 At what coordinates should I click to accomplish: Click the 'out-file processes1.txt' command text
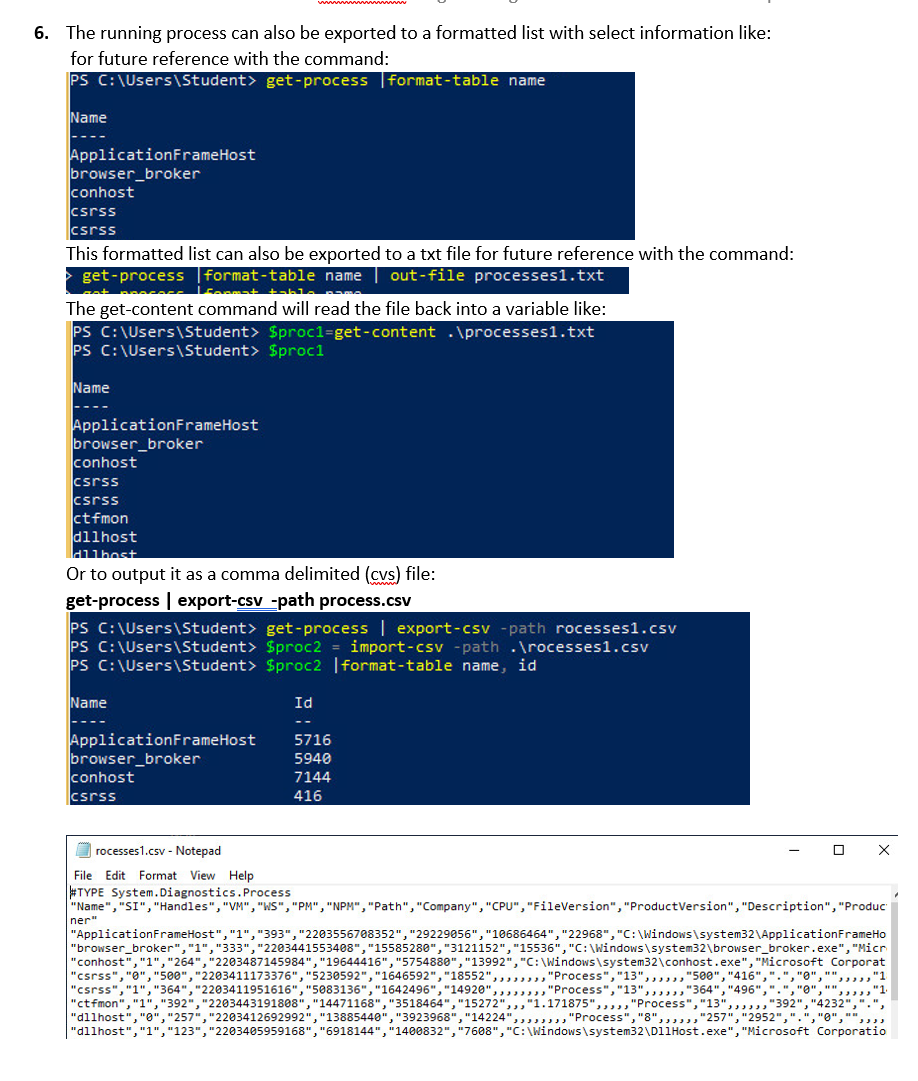point(497,275)
